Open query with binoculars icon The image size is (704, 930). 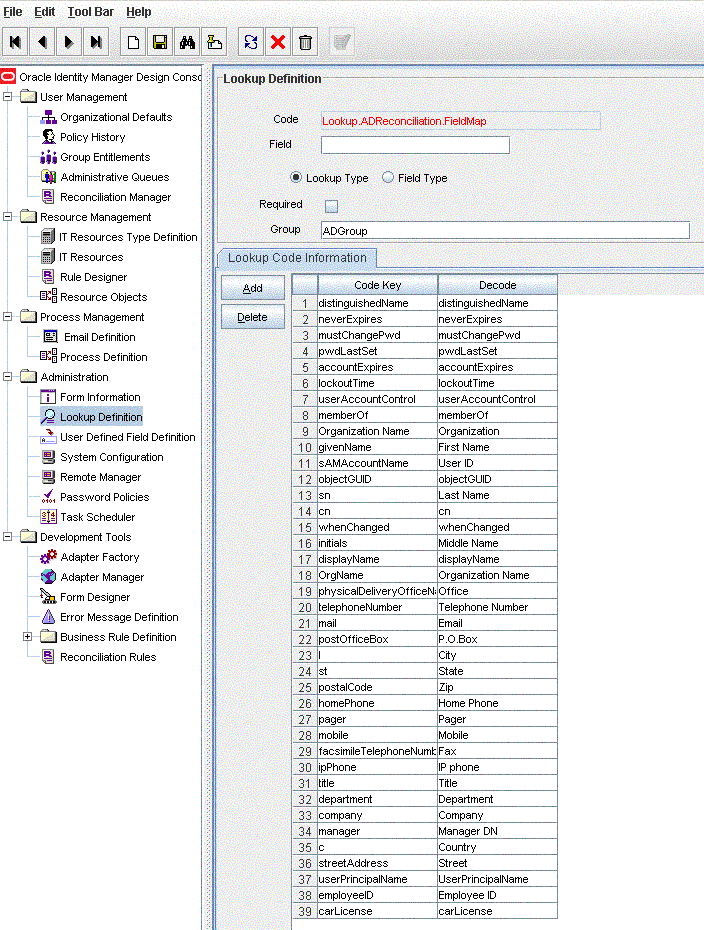point(187,42)
